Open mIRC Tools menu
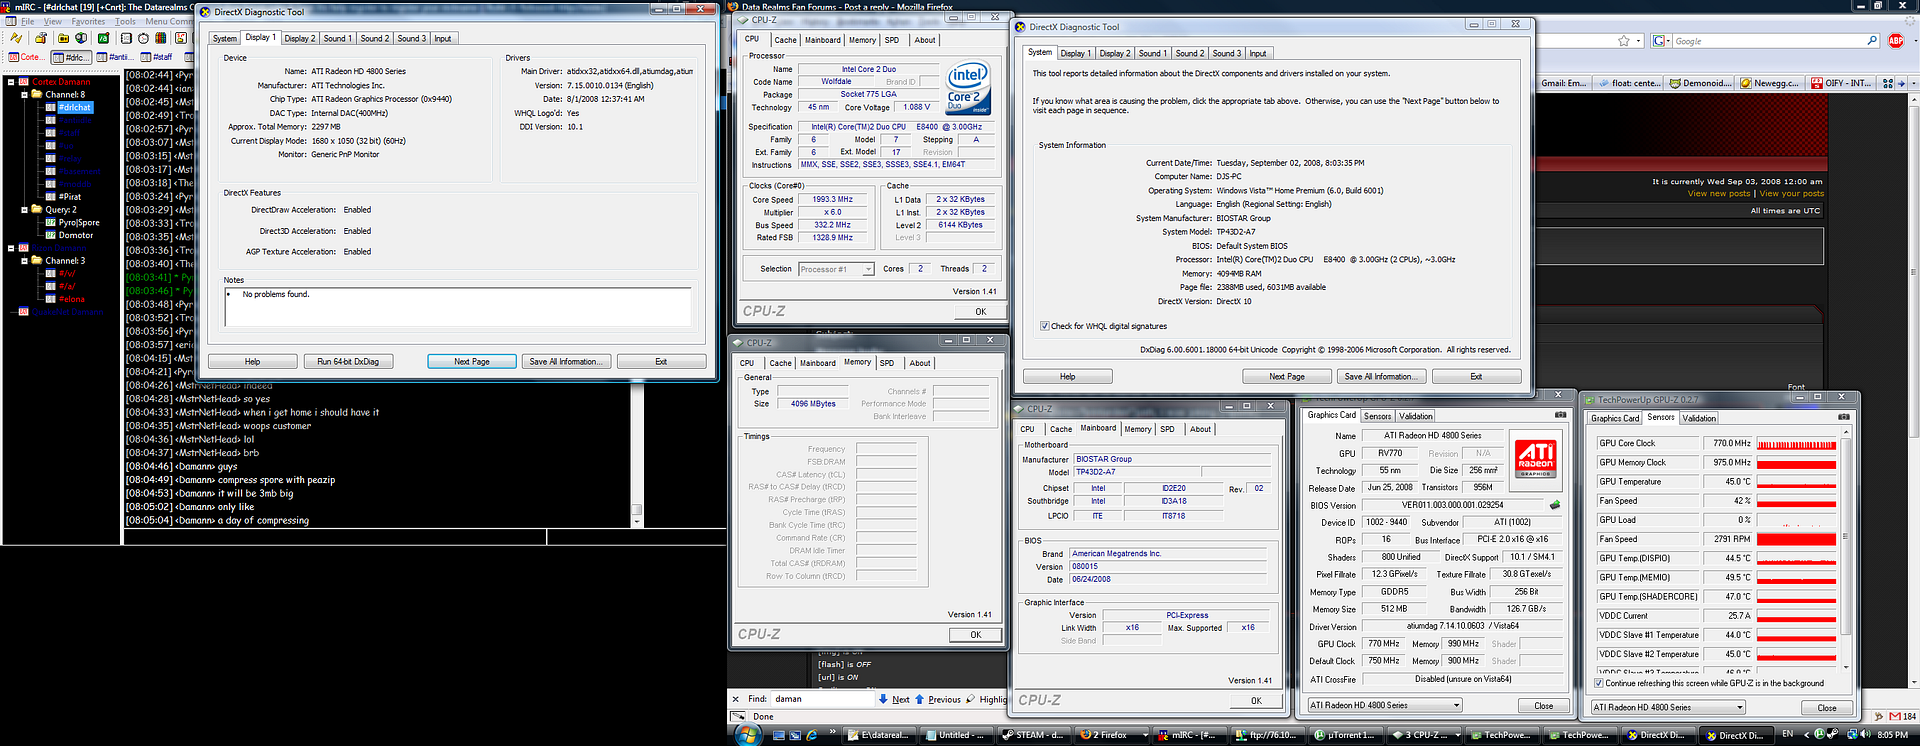Image resolution: width=1920 pixels, height=746 pixels. 125,21
